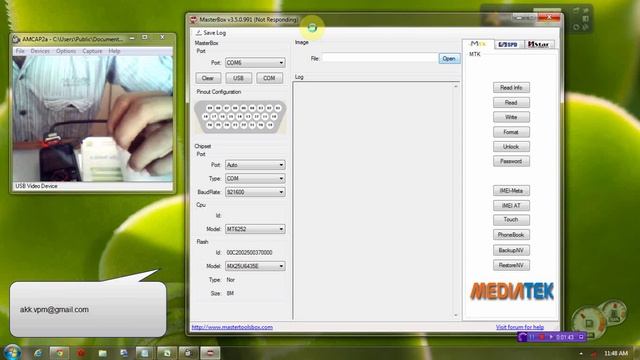Click the Log scrollbar up arrow

pos(456,86)
